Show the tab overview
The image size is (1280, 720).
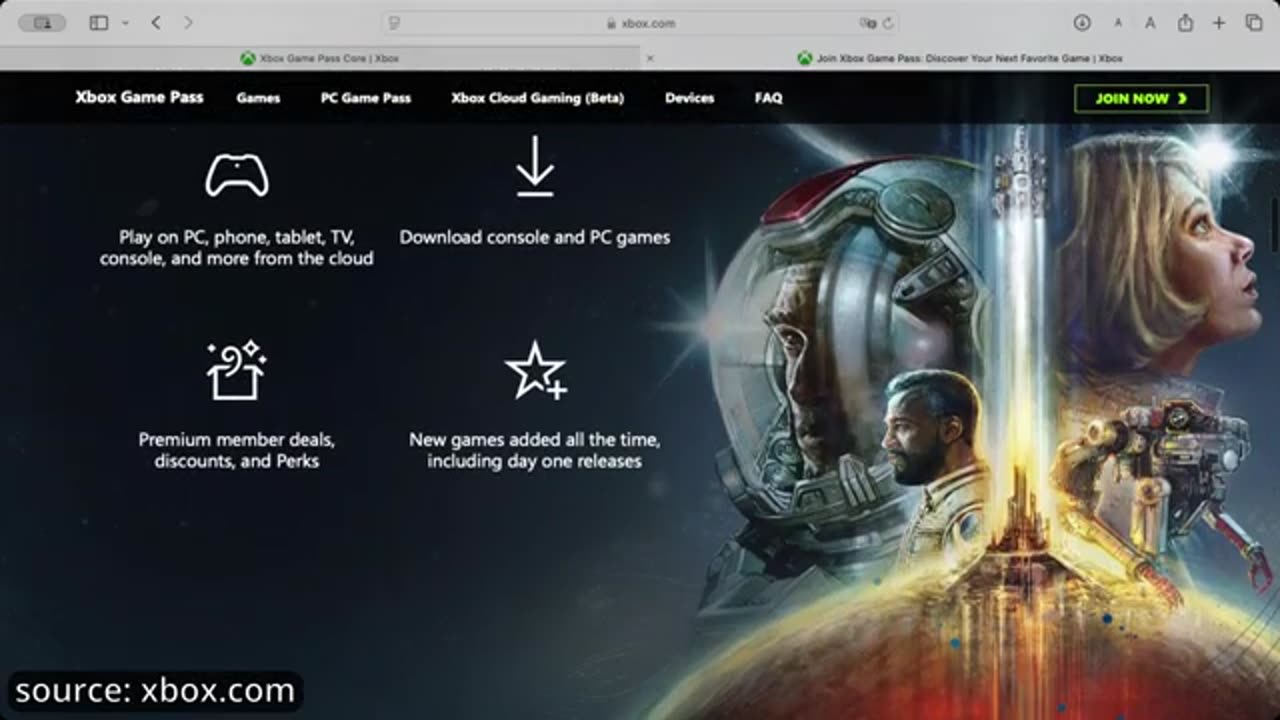click(x=1253, y=22)
